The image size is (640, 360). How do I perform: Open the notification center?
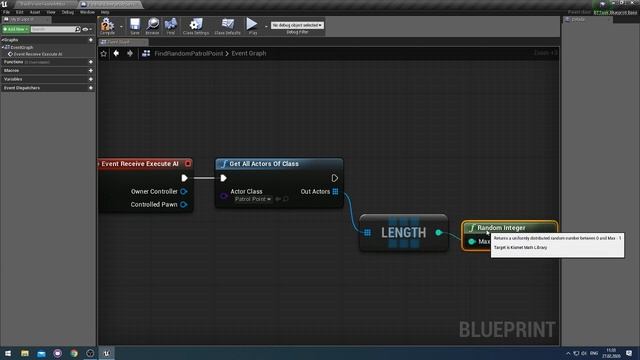[629, 353]
